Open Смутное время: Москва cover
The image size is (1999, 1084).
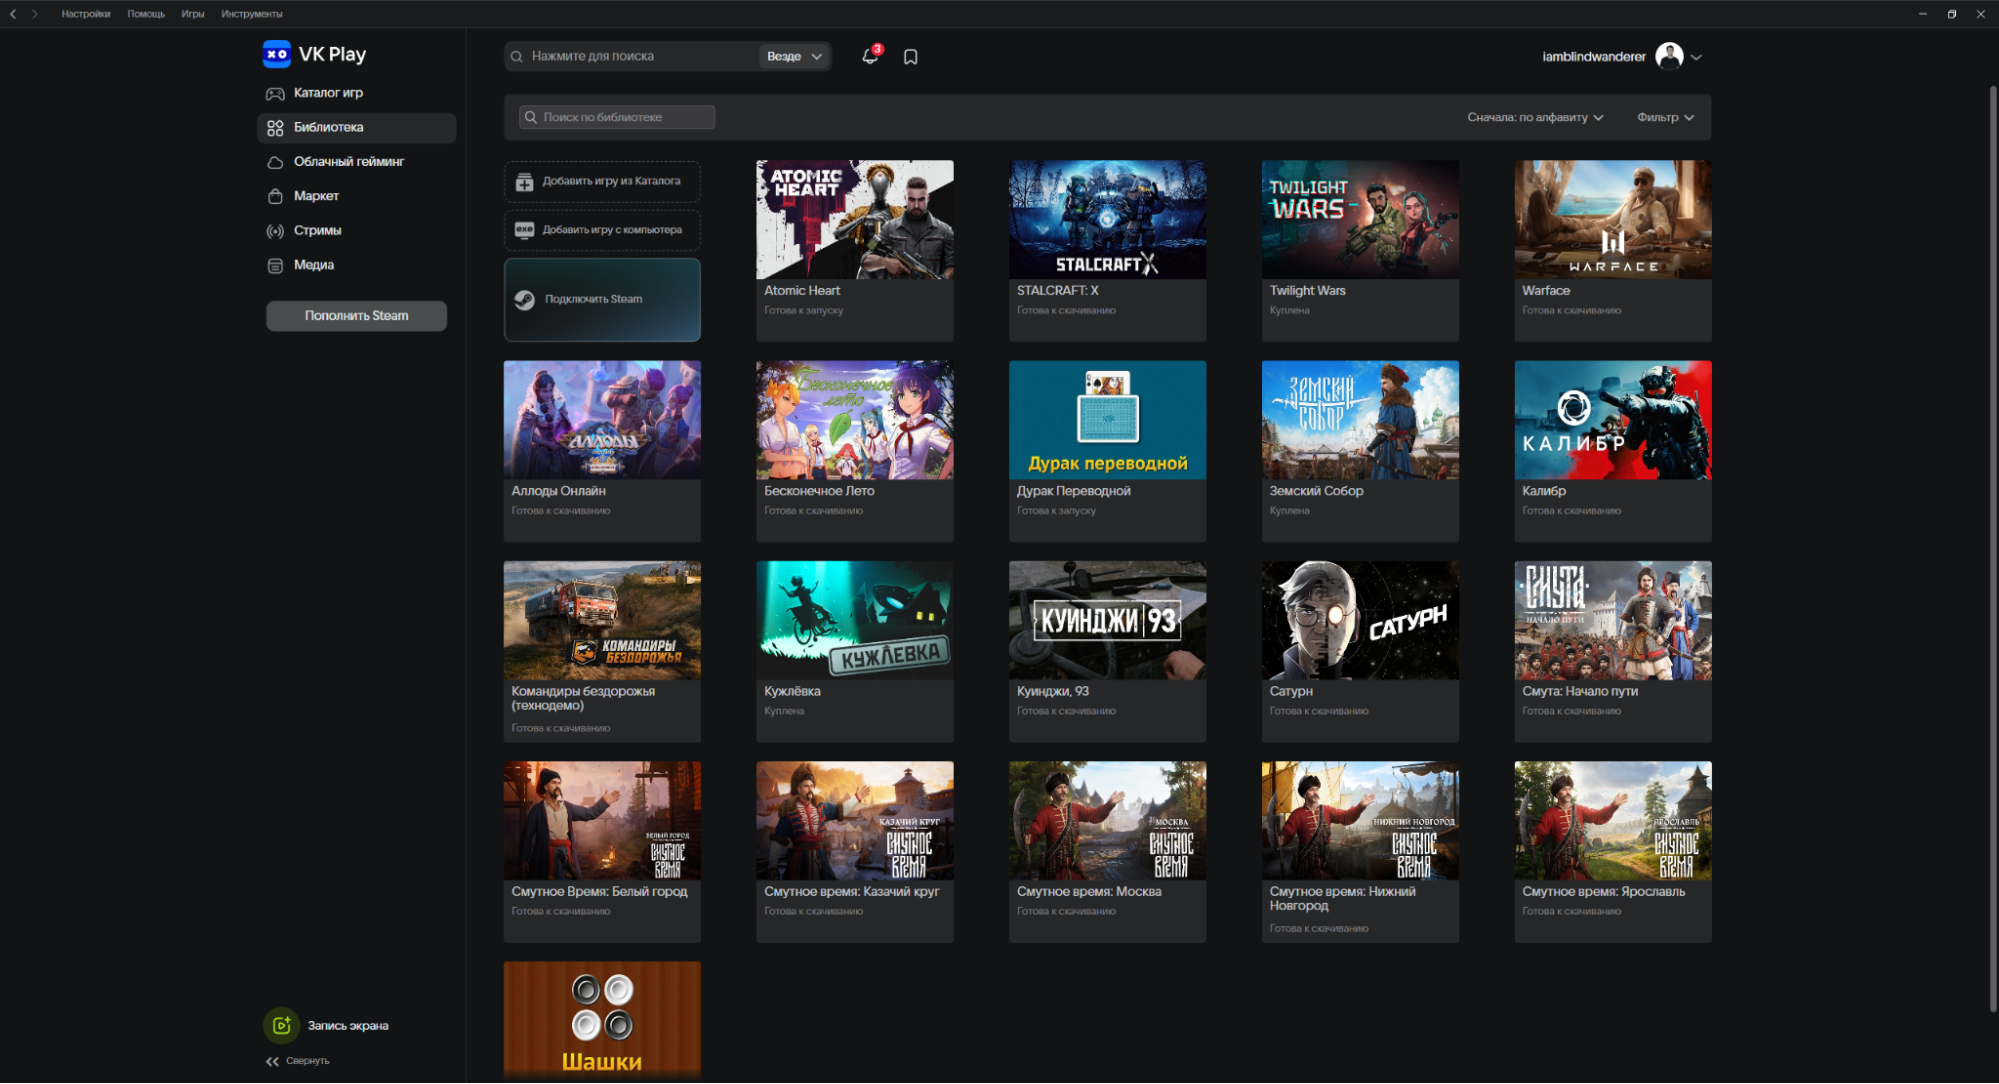(x=1107, y=821)
